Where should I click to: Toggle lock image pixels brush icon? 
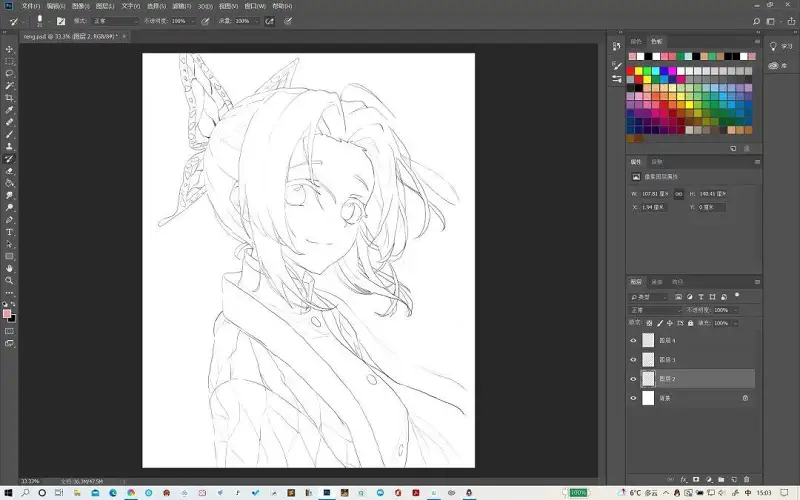point(660,323)
